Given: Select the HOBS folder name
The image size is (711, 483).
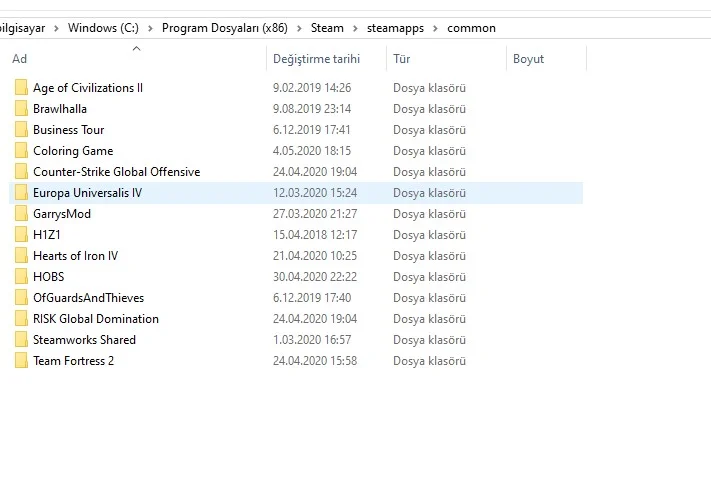Looking at the screenshot, I should (49, 277).
